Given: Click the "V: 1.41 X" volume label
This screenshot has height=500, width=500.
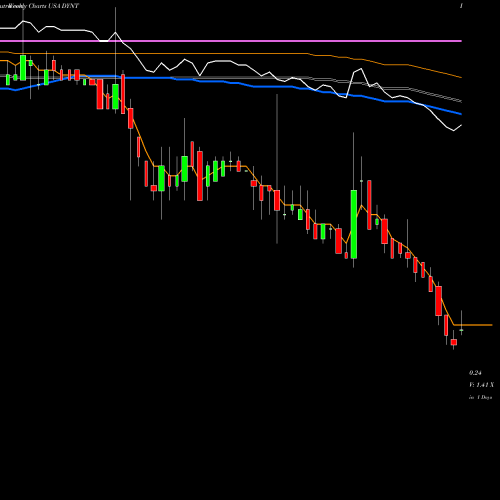Looking at the screenshot, I should click(481, 385).
